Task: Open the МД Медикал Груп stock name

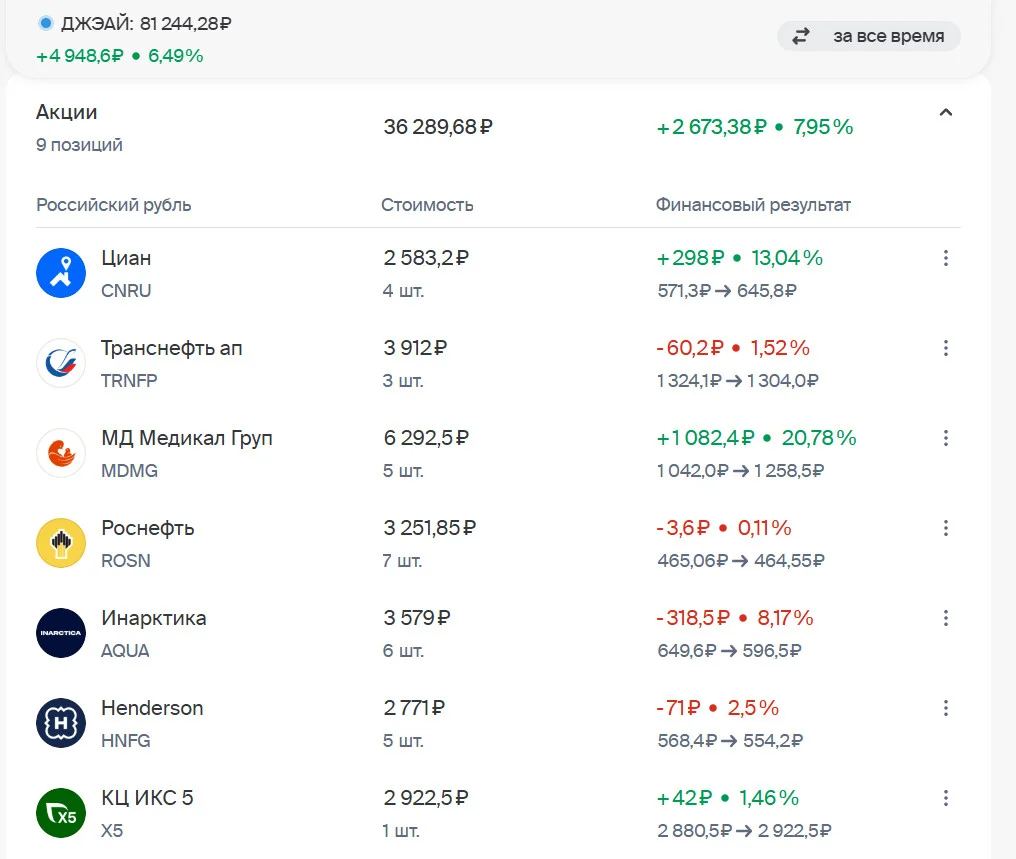Action: [x=187, y=438]
